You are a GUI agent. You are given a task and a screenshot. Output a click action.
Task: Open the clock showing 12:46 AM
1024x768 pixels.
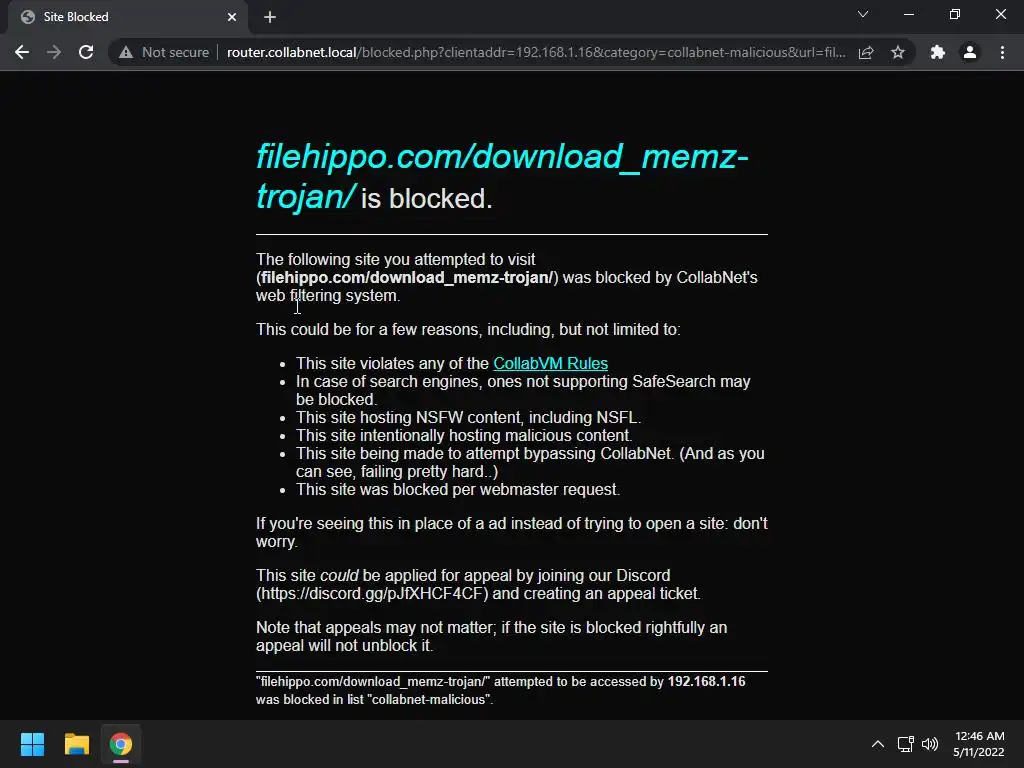click(979, 744)
